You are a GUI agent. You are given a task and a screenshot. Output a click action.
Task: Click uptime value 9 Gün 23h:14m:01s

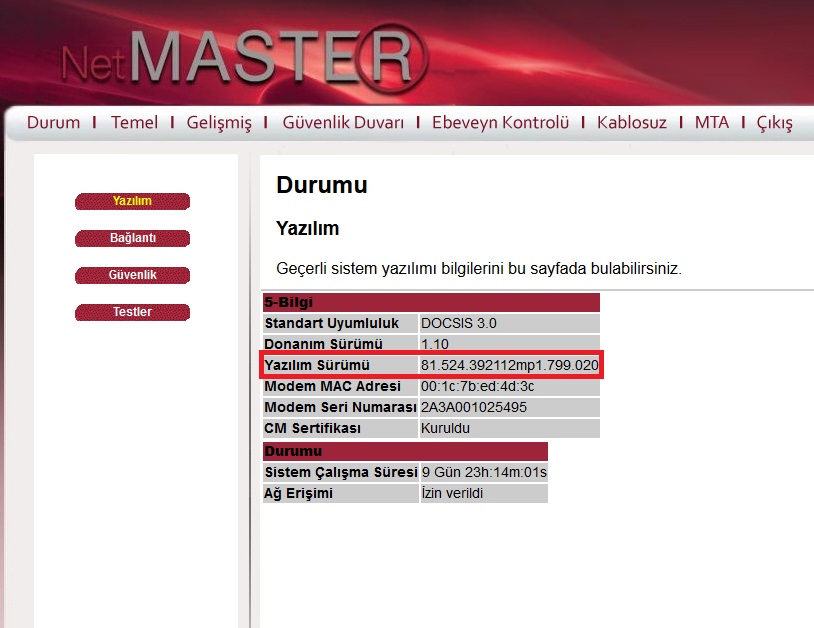click(484, 472)
